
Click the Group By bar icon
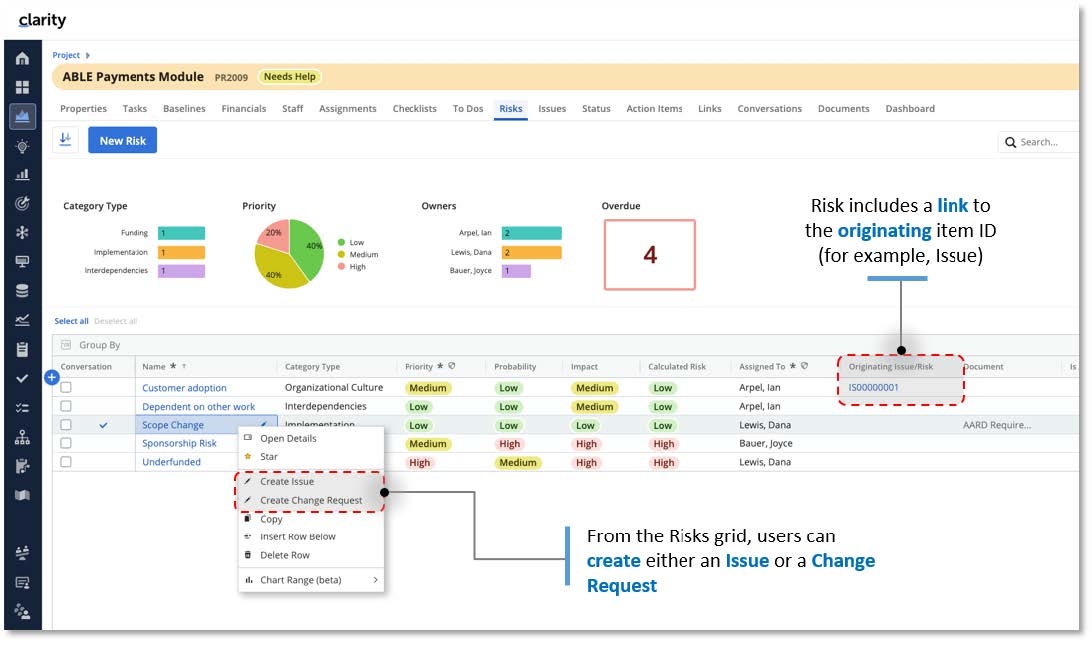(66, 345)
